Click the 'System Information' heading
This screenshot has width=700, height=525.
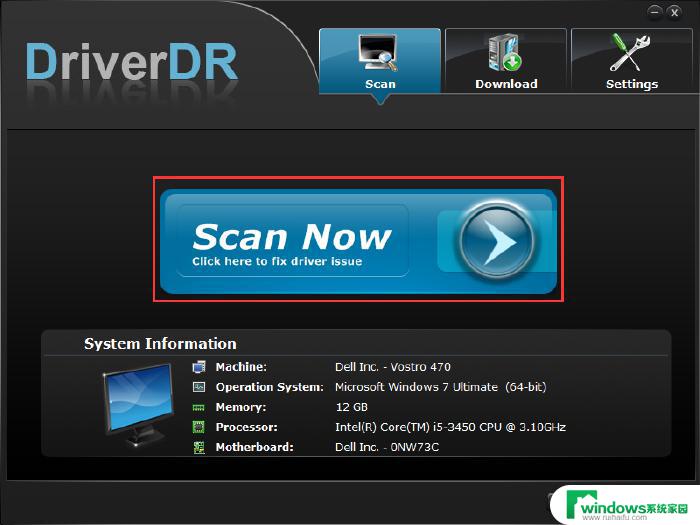(160, 344)
